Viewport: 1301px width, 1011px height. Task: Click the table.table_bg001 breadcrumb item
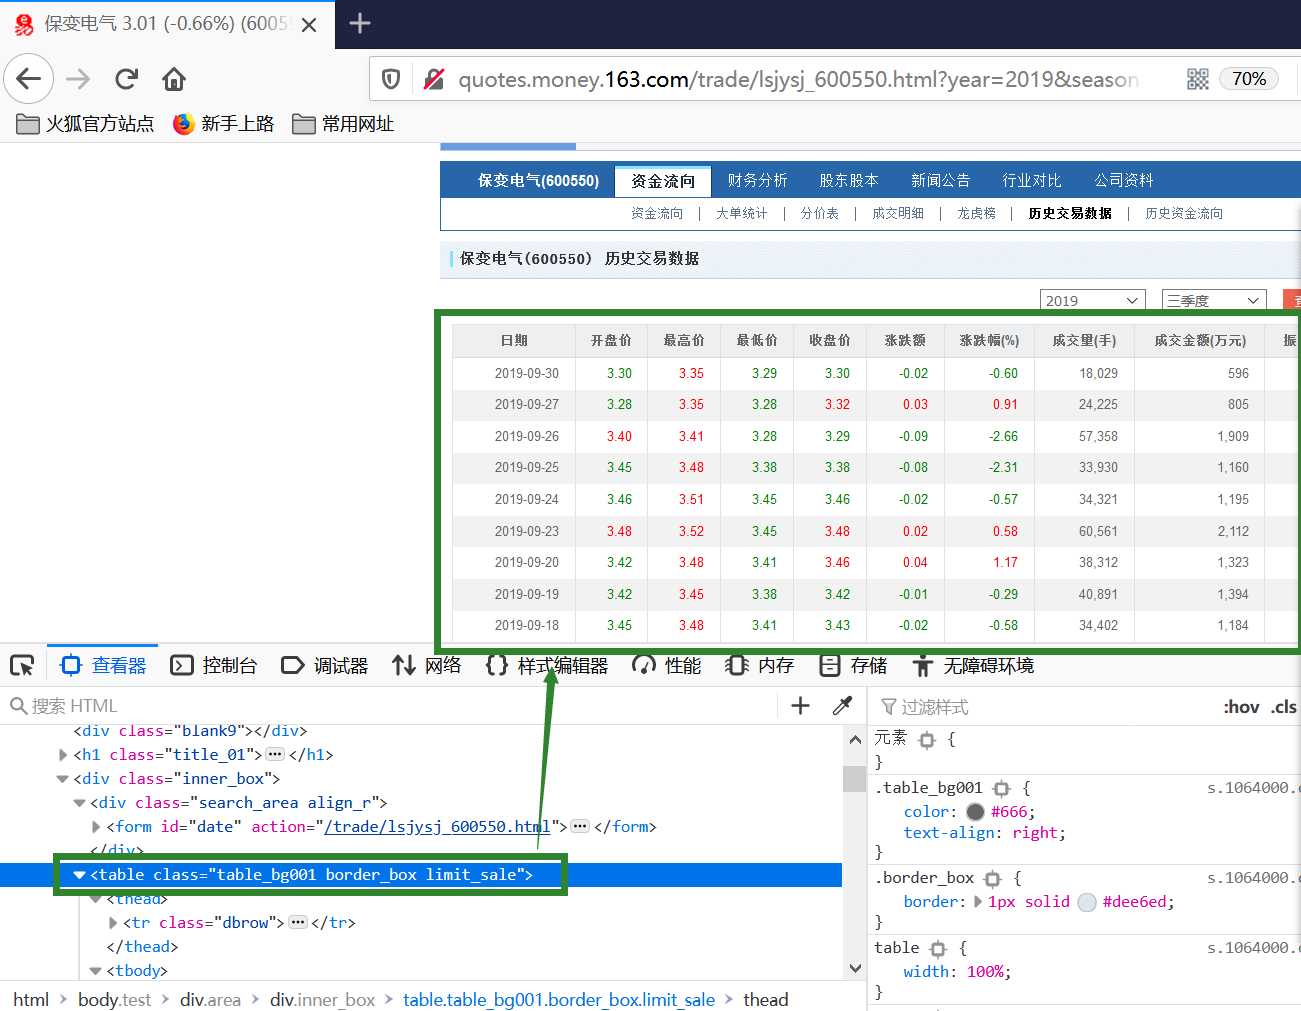pos(559,1000)
